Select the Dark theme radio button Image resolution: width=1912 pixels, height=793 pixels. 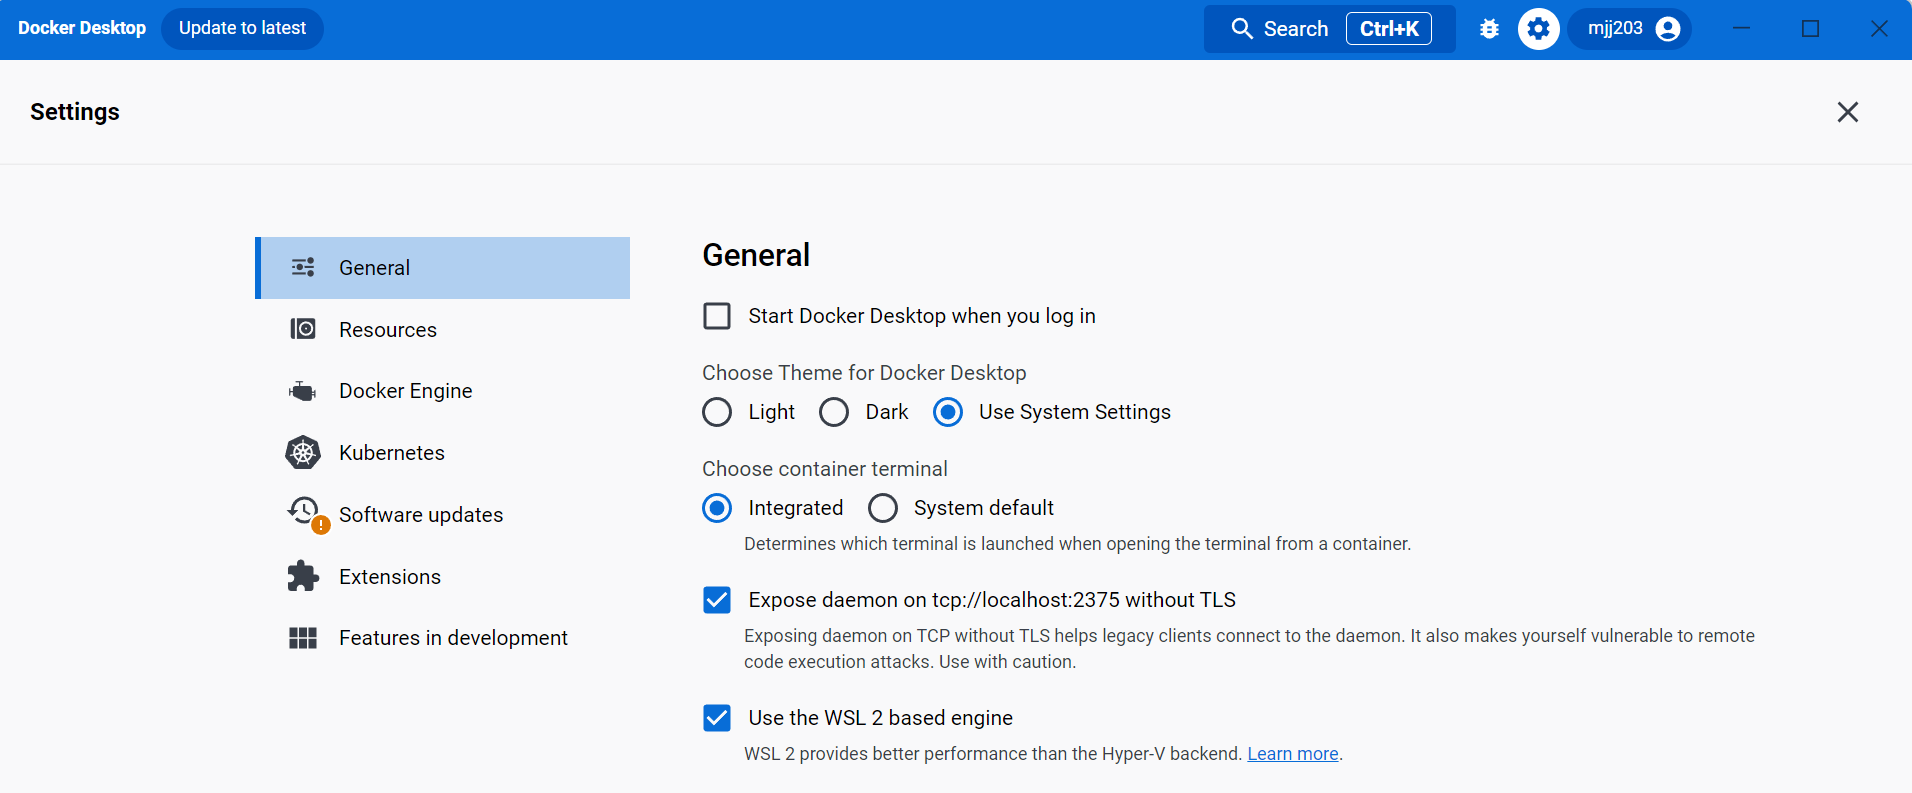tap(834, 412)
